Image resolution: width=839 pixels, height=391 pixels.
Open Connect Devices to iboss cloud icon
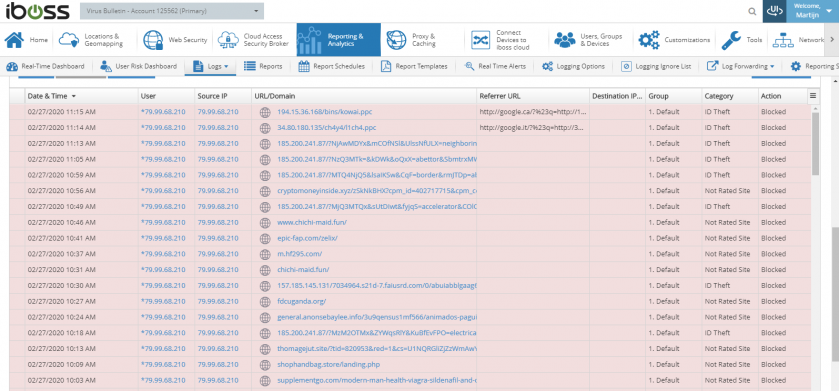tap(480, 40)
